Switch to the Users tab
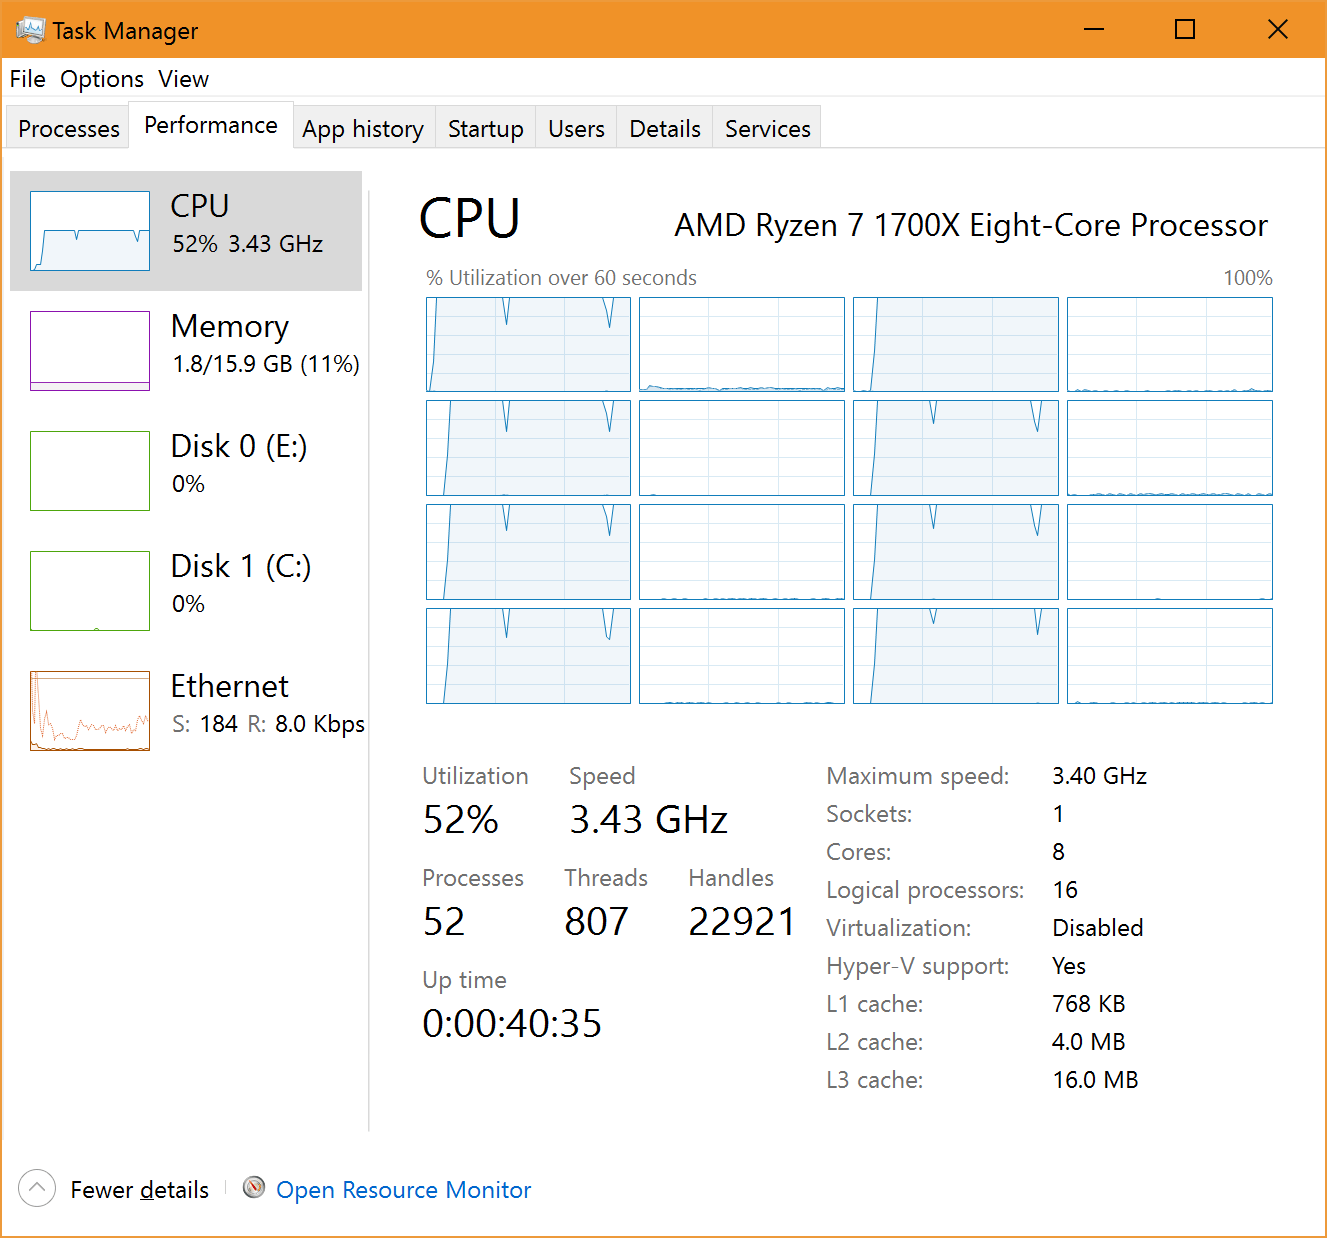The width and height of the screenshot is (1327, 1238). click(x=577, y=128)
